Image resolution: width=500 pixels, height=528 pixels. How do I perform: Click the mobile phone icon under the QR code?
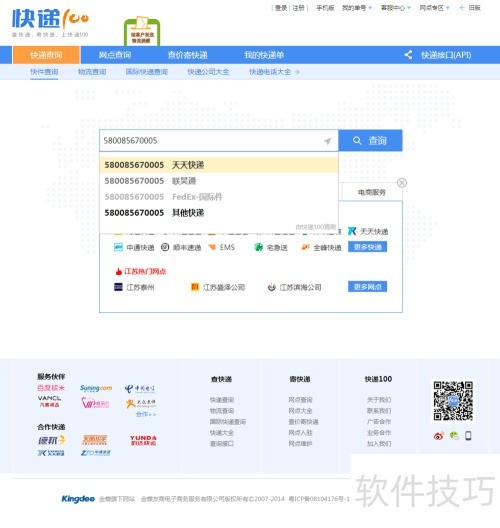(x=468, y=436)
